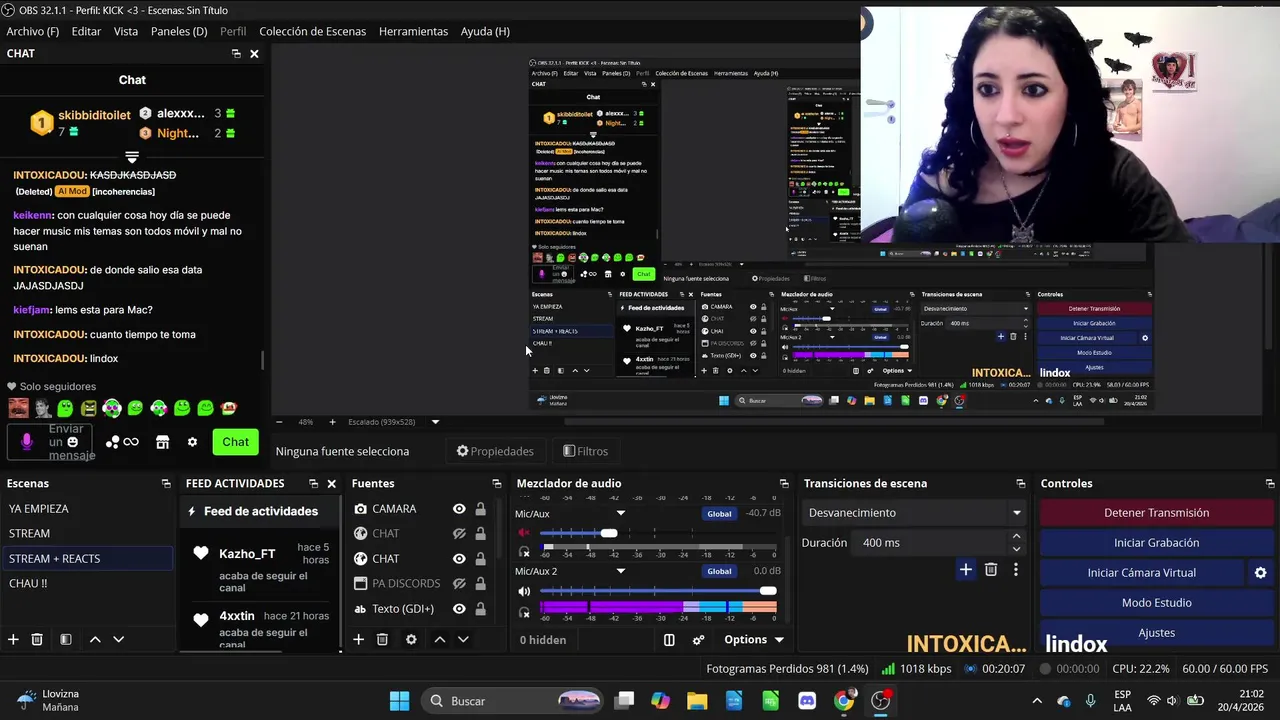Viewport: 1280px width, 720px height.
Task: Click Iniciar Cámara Virtual button
Action: pos(1142,573)
